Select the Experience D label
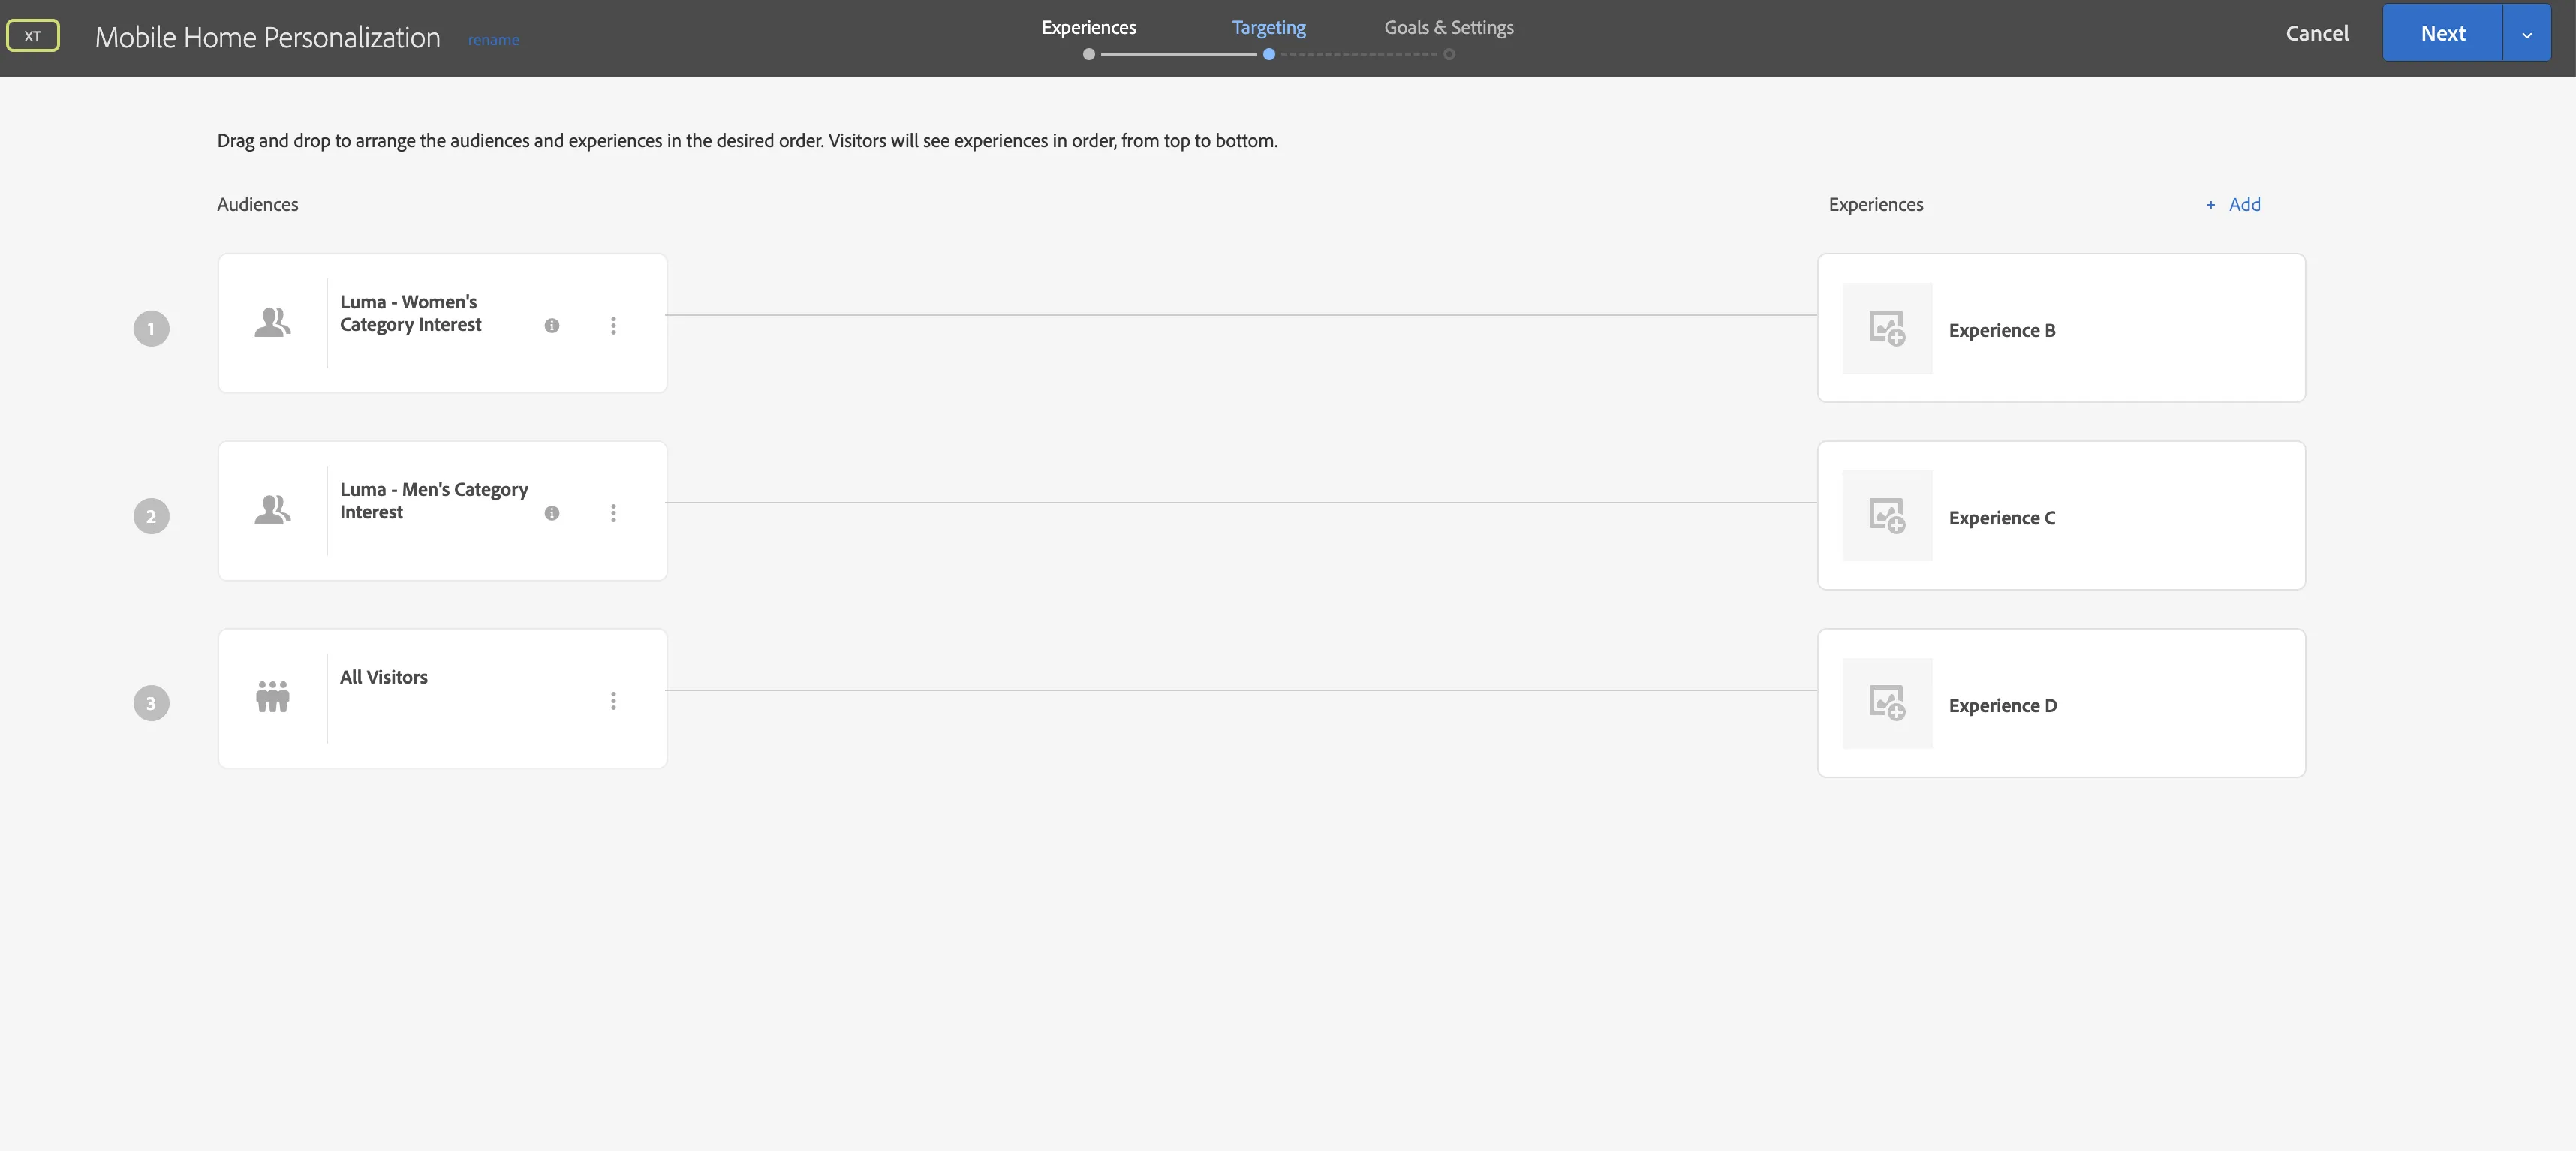 (x=2003, y=705)
